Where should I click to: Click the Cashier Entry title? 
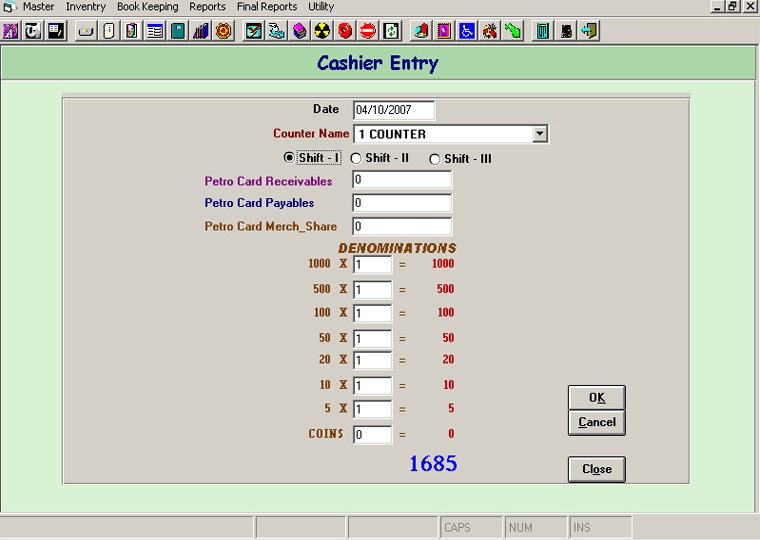[378, 64]
